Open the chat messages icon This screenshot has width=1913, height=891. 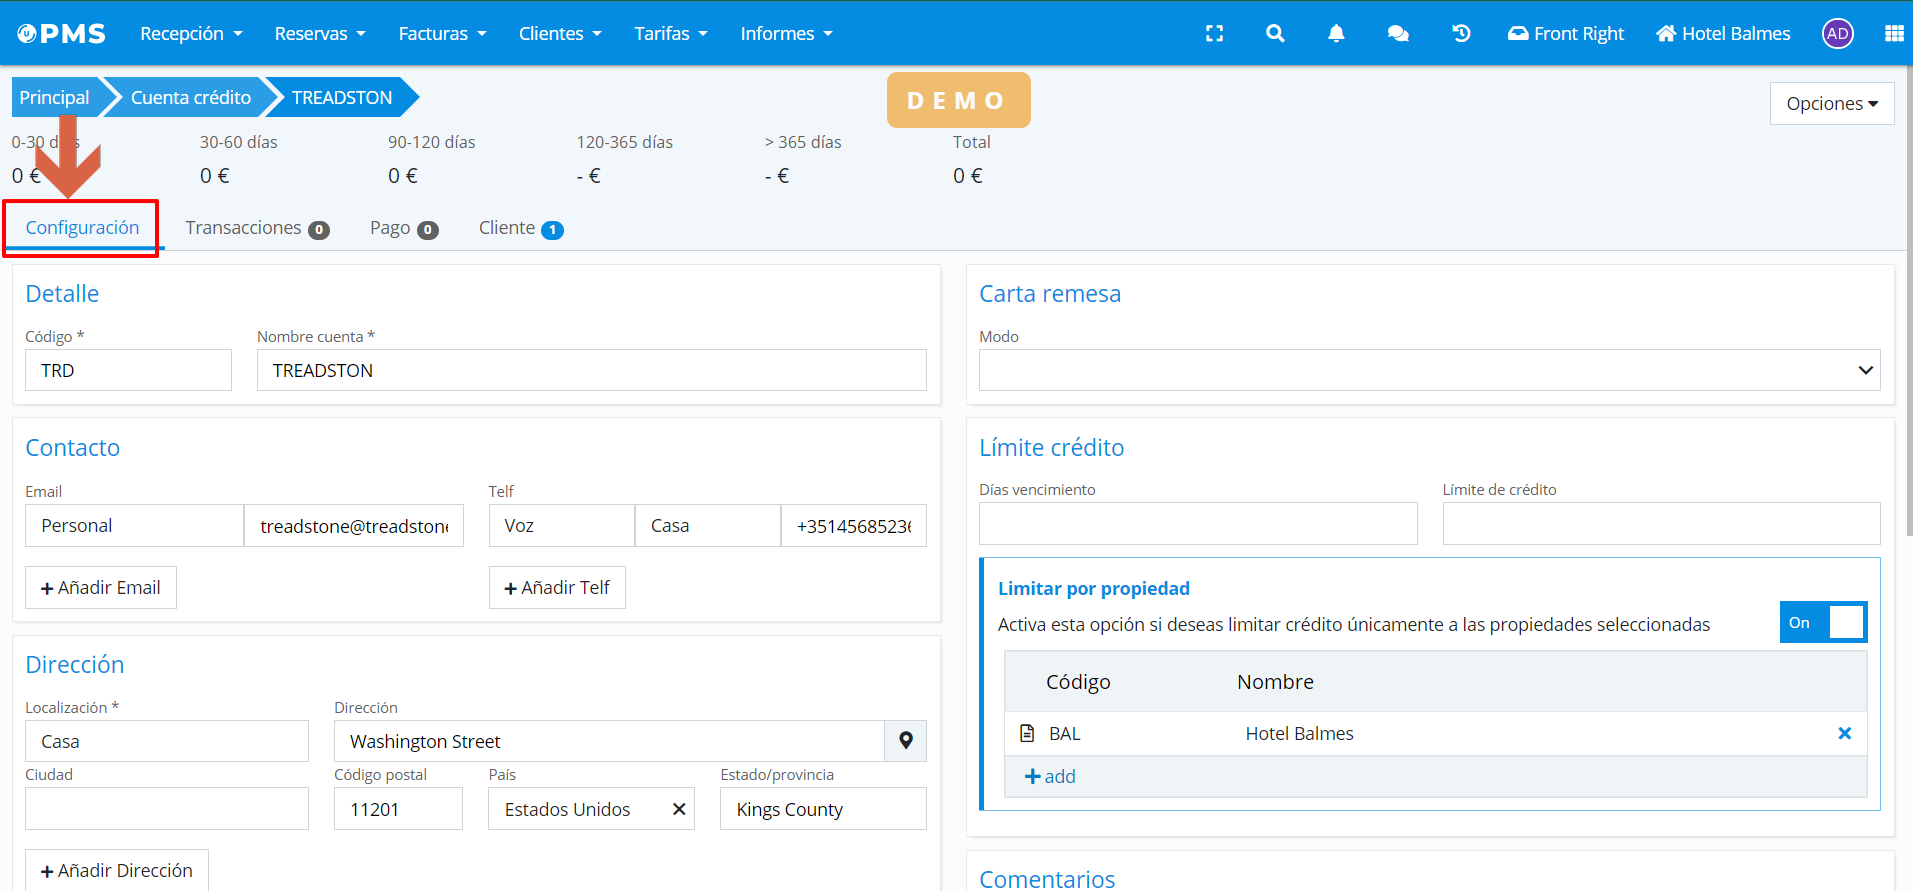click(1398, 33)
